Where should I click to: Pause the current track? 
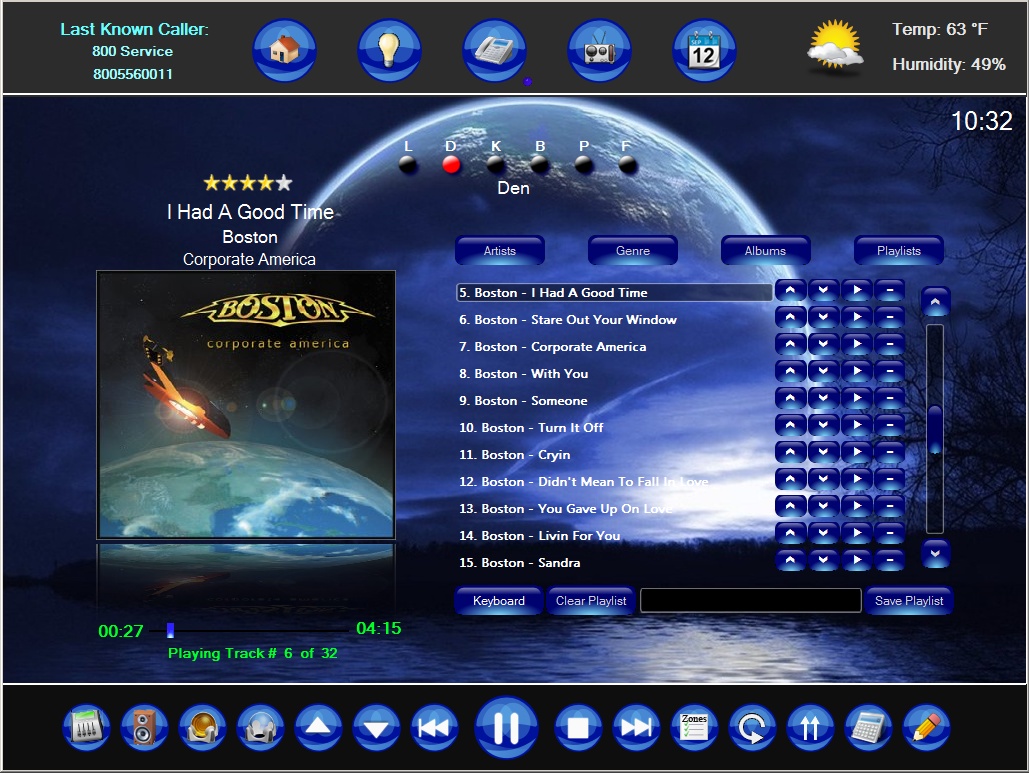point(506,728)
